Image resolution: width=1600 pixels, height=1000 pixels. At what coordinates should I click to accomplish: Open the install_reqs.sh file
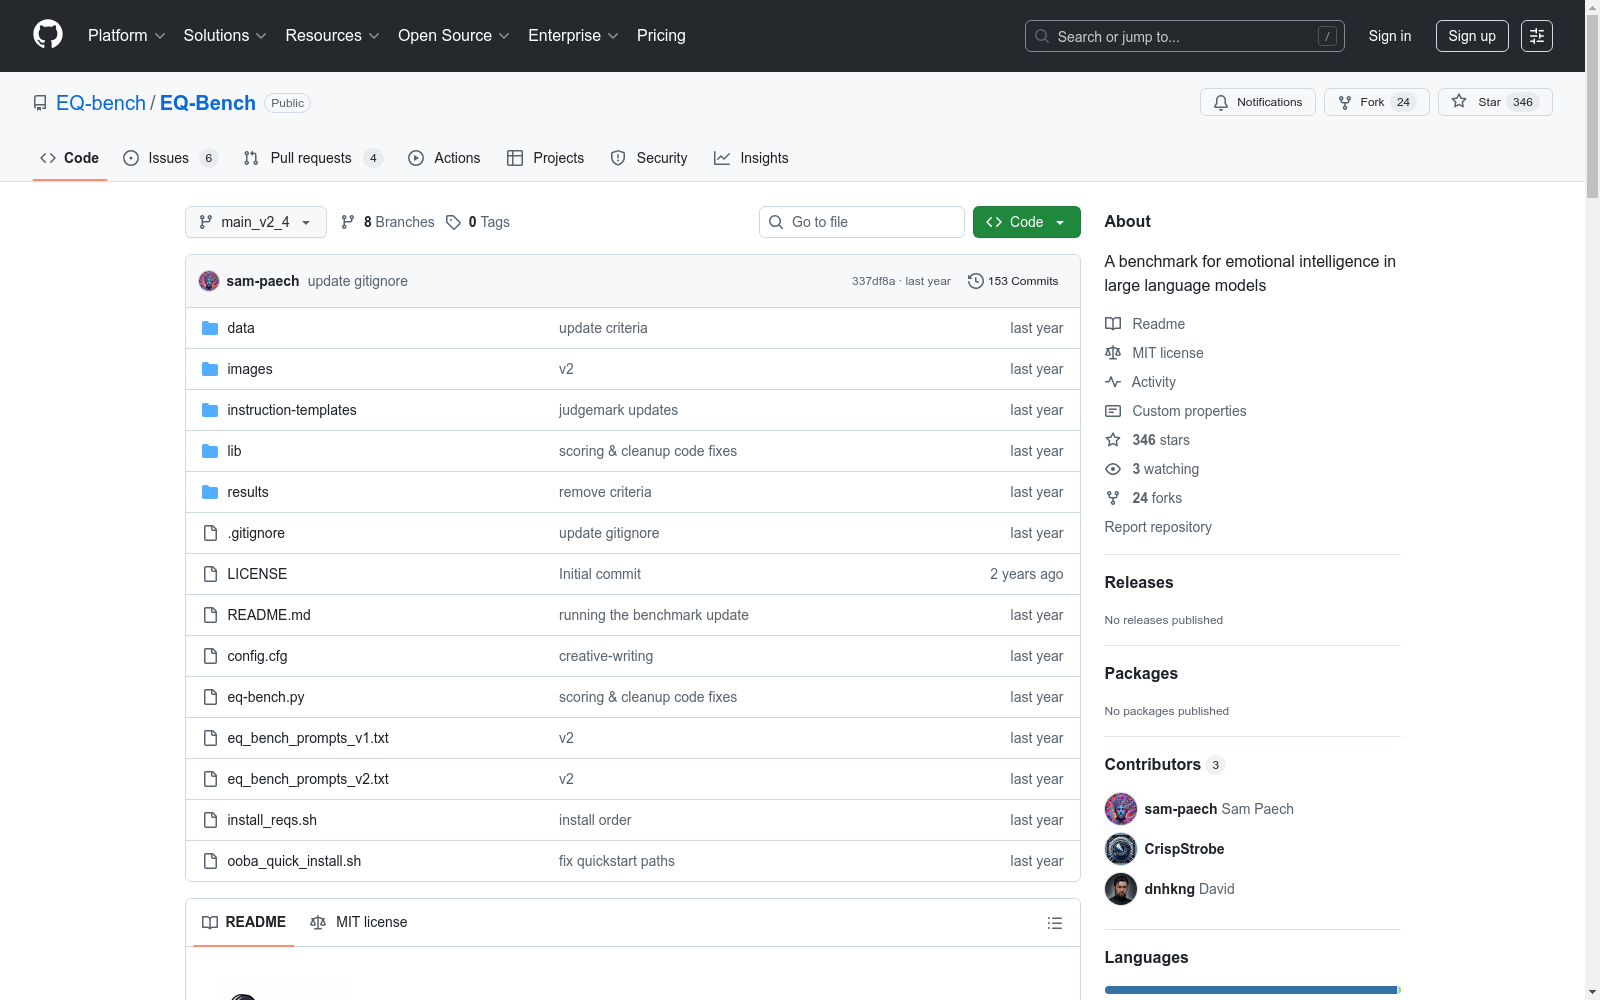point(272,820)
